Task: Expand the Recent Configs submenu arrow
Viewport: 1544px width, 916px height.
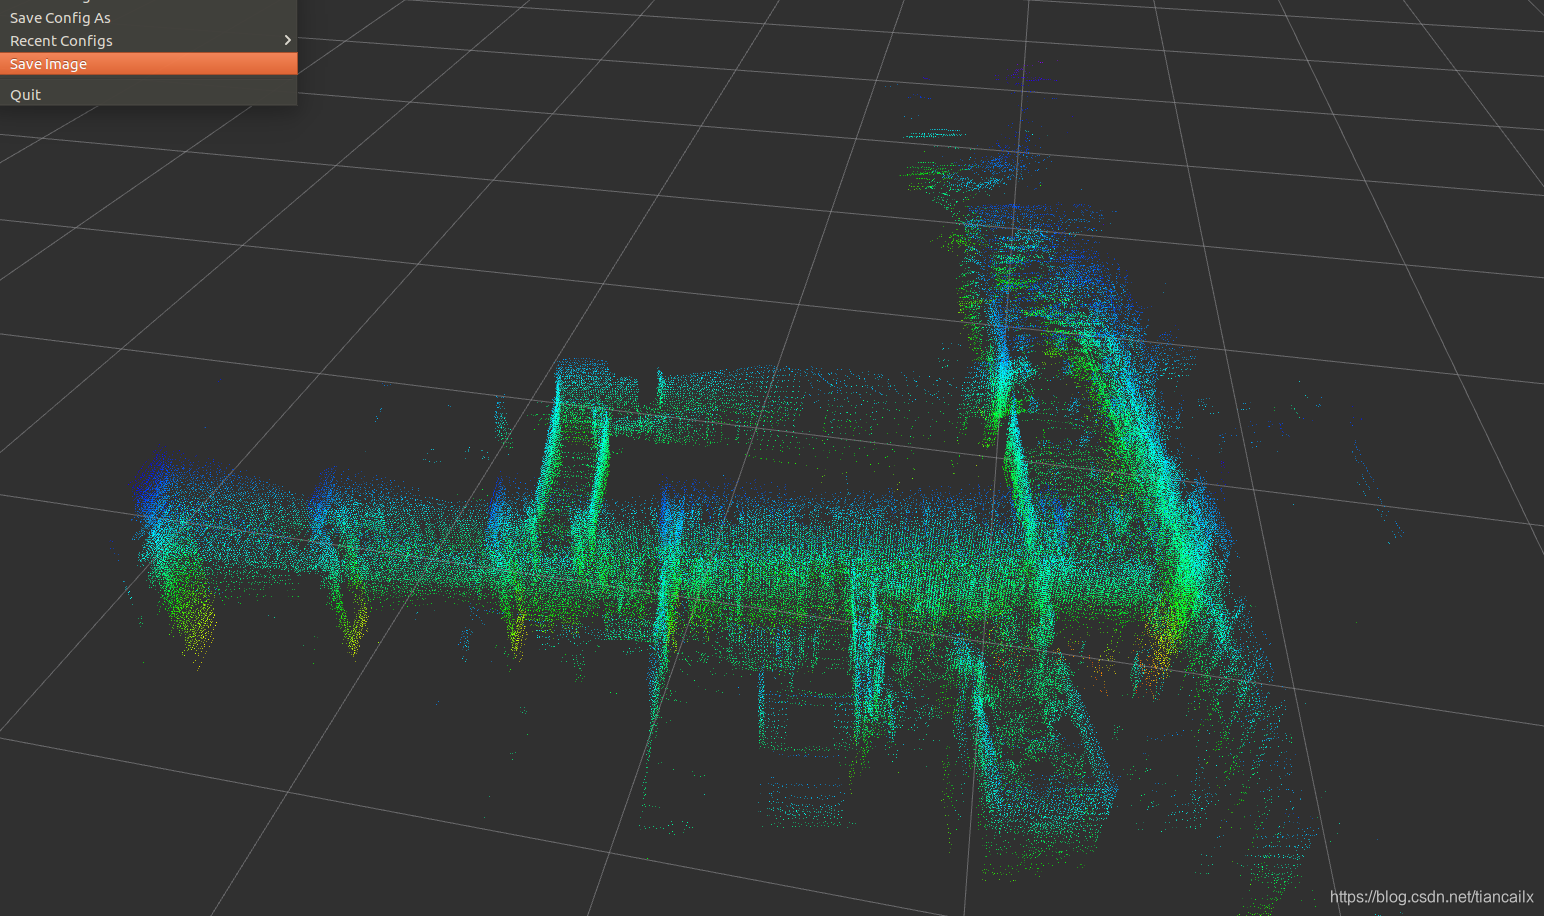Action: point(287,40)
